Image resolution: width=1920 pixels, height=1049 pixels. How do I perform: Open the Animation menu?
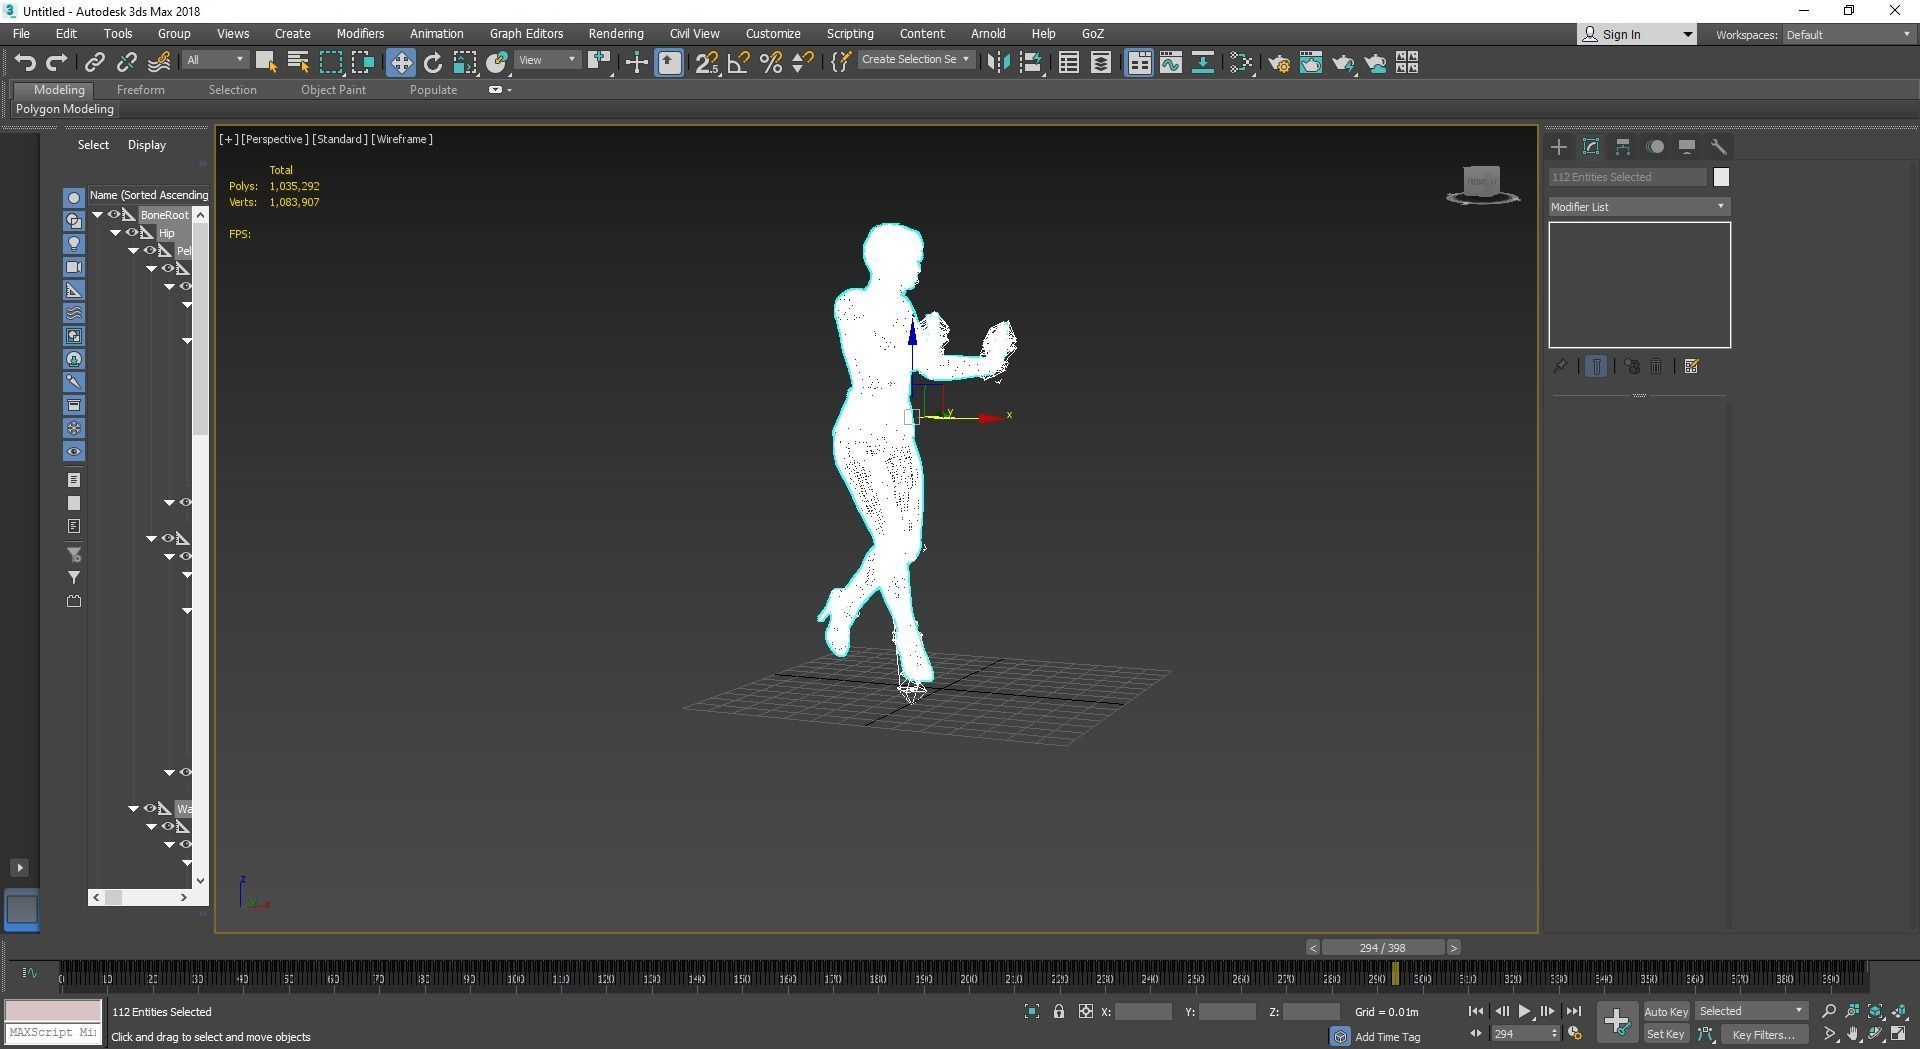tap(436, 34)
